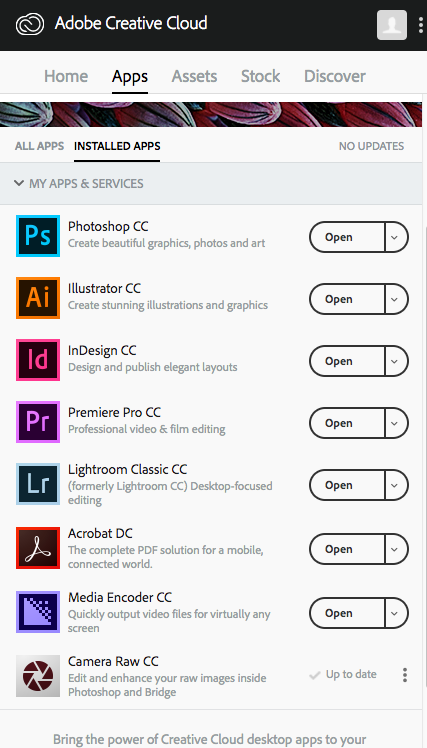Collapse the My Apps & Services section
Screen dimensions: 427x748
click(79, 184)
